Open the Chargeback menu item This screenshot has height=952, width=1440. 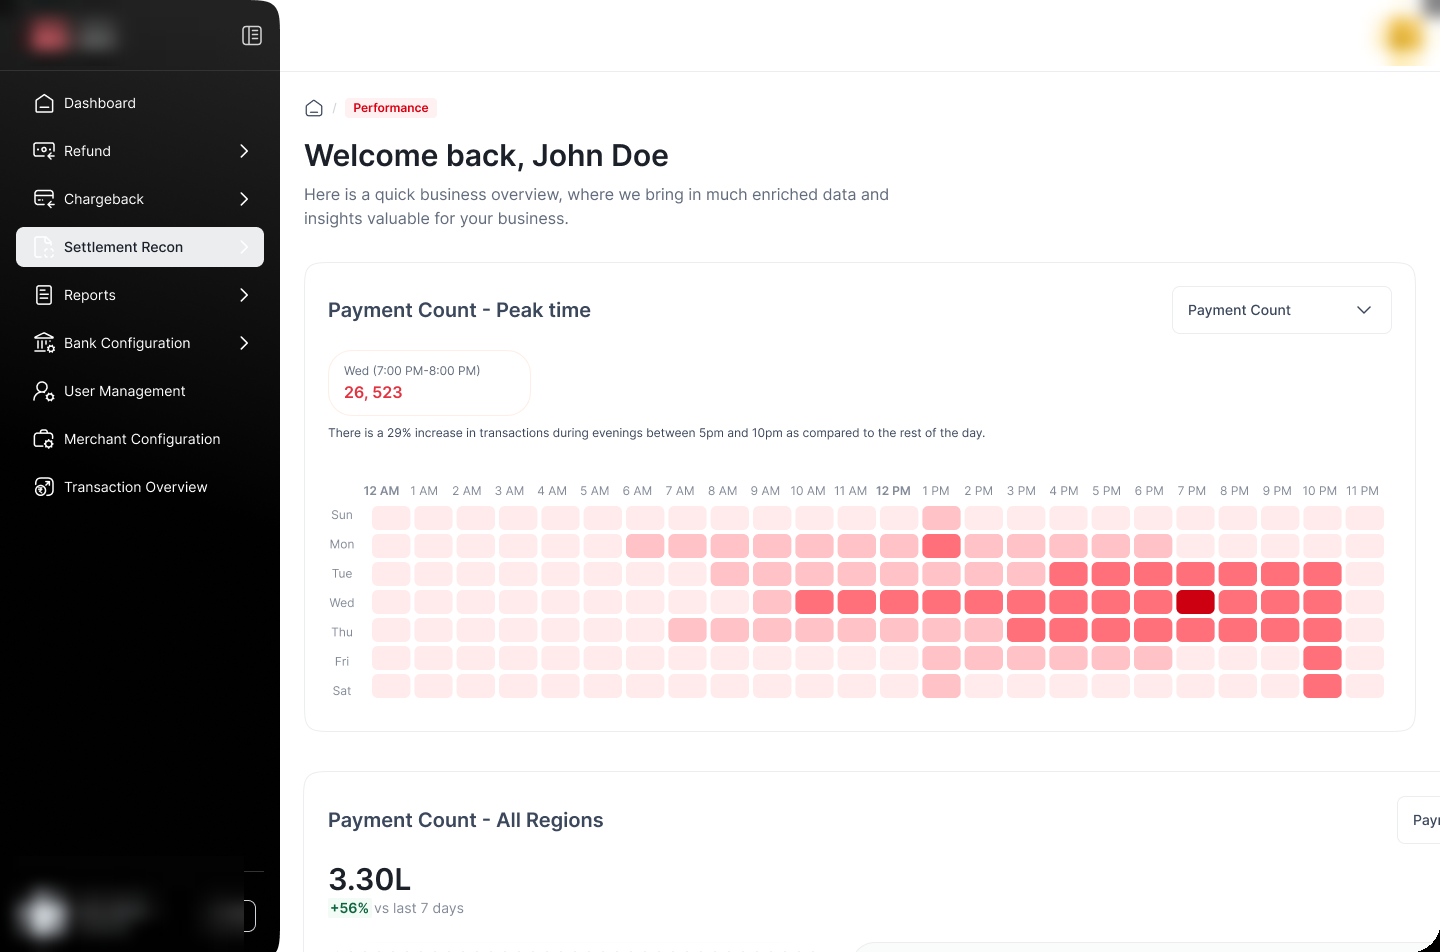[140, 199]
